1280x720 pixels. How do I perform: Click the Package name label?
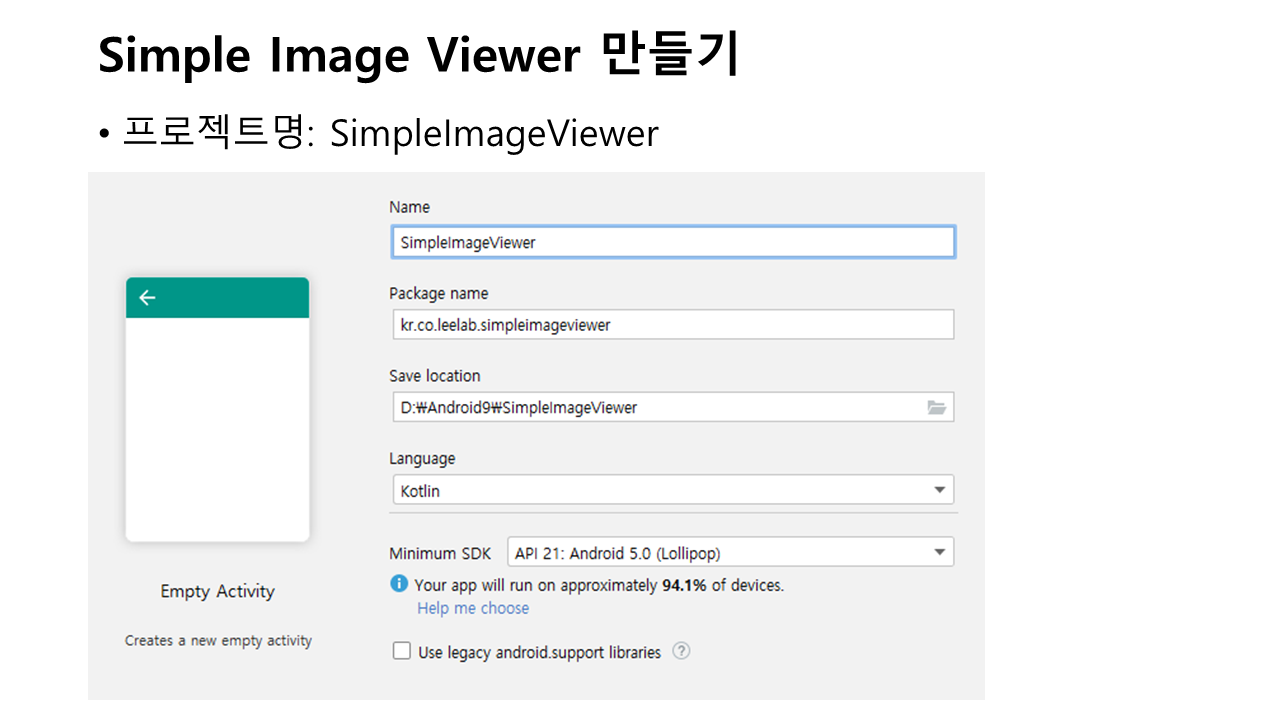point(438,294)
